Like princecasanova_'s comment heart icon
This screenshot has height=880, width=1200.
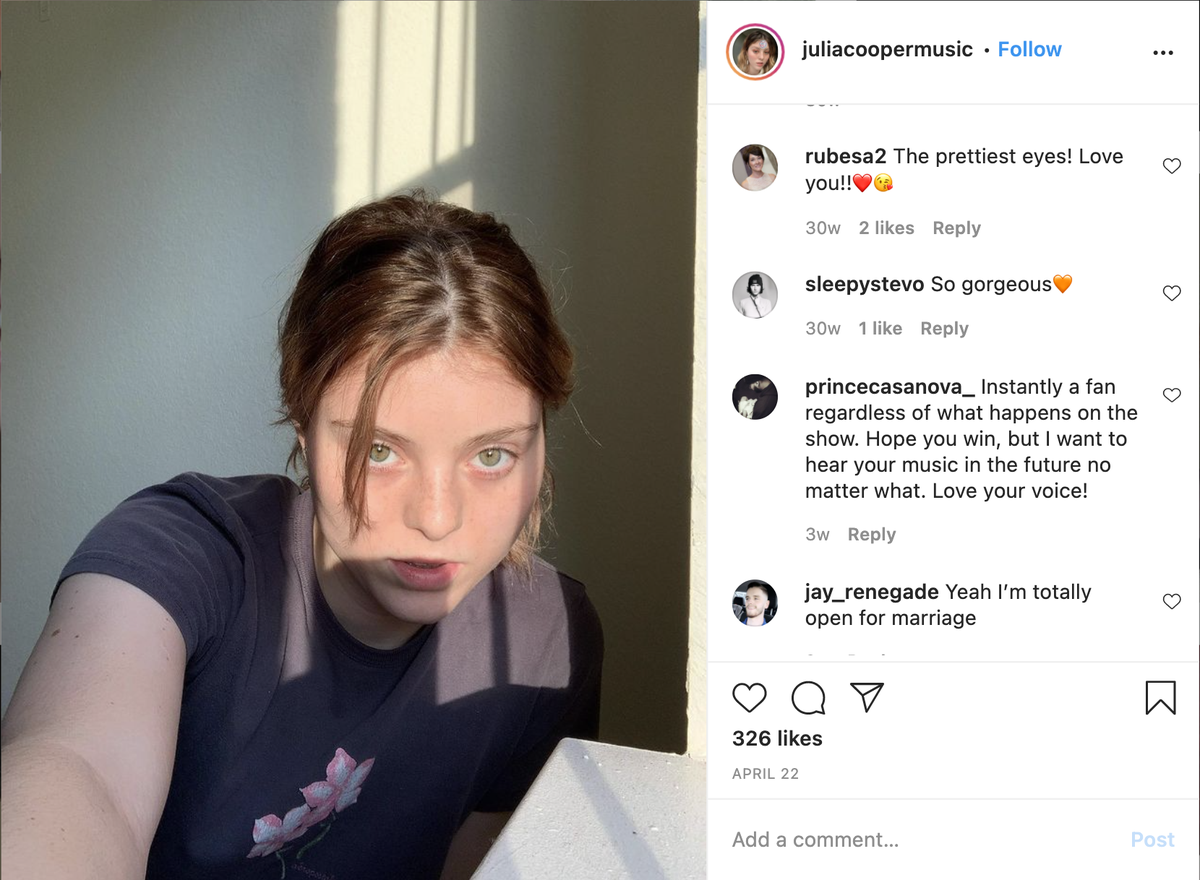coord(1172,395)
